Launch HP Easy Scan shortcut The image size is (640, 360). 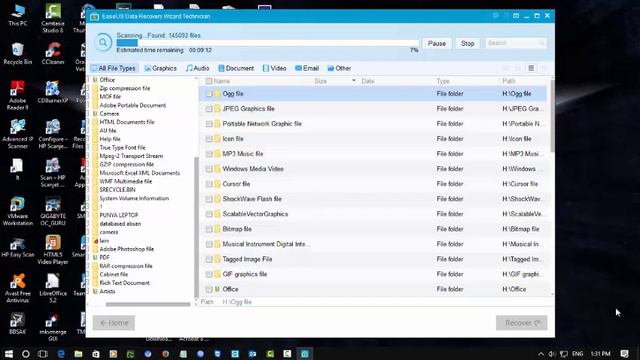(x=18, y=247)
